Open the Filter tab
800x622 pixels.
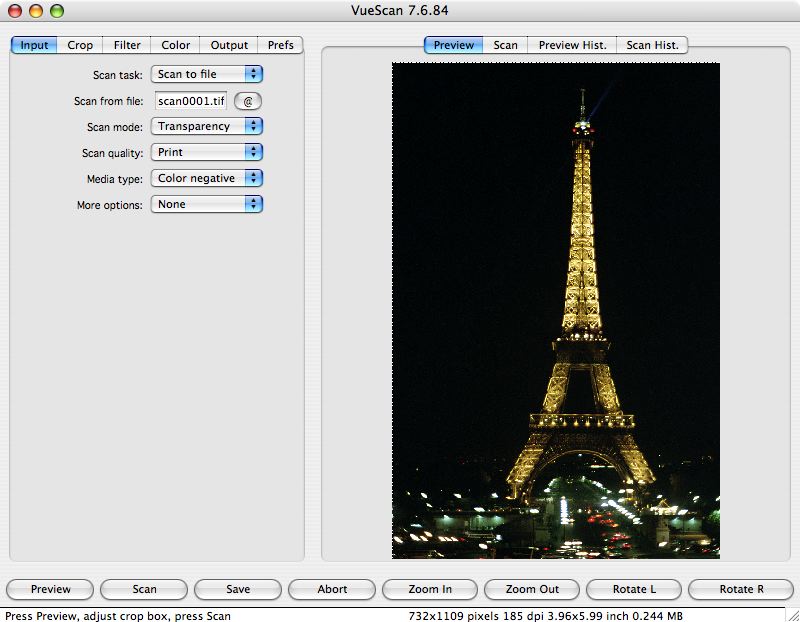pos(127,45)
